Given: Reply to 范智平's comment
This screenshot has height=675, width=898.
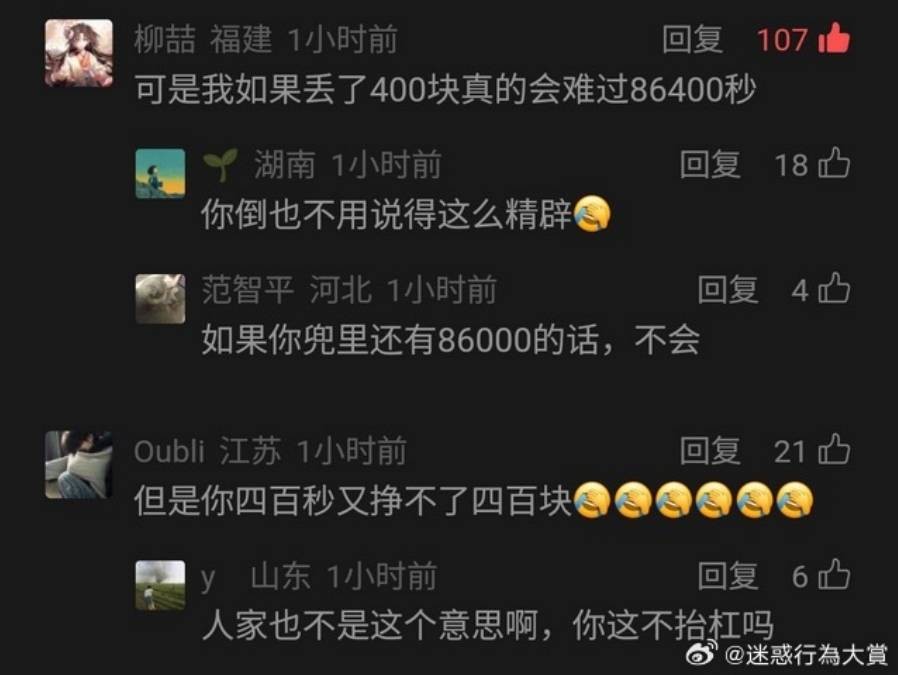Looking at the screenshot, I should [727, 289].
